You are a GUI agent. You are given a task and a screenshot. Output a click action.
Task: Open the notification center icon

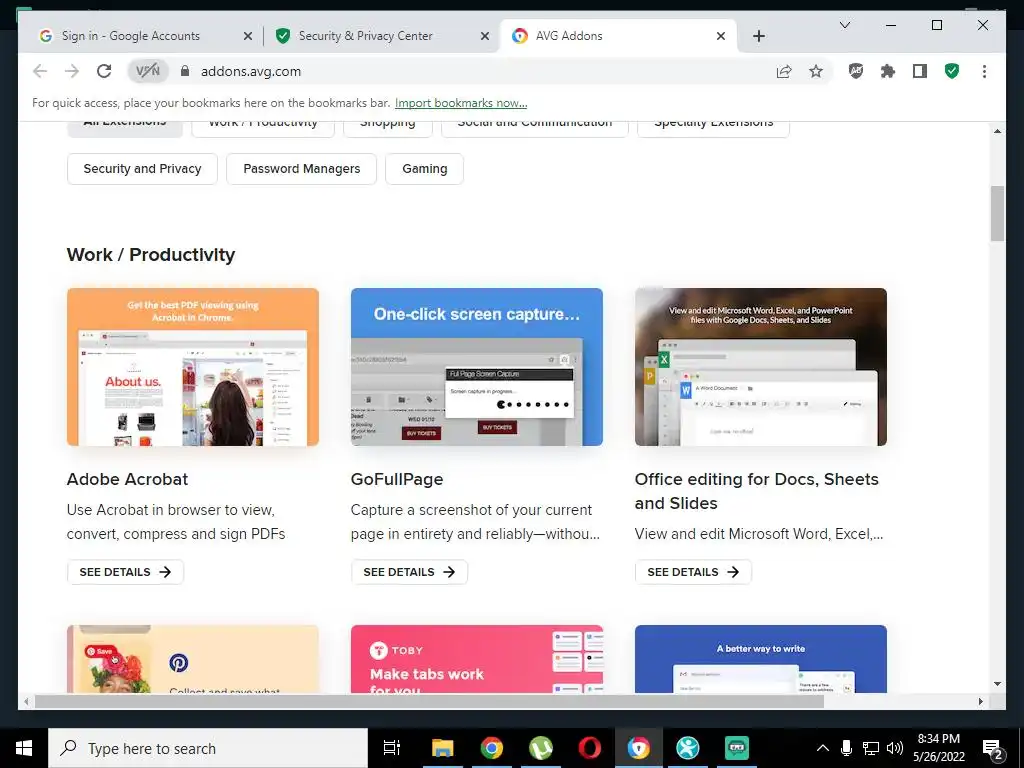tap(993, 748)
